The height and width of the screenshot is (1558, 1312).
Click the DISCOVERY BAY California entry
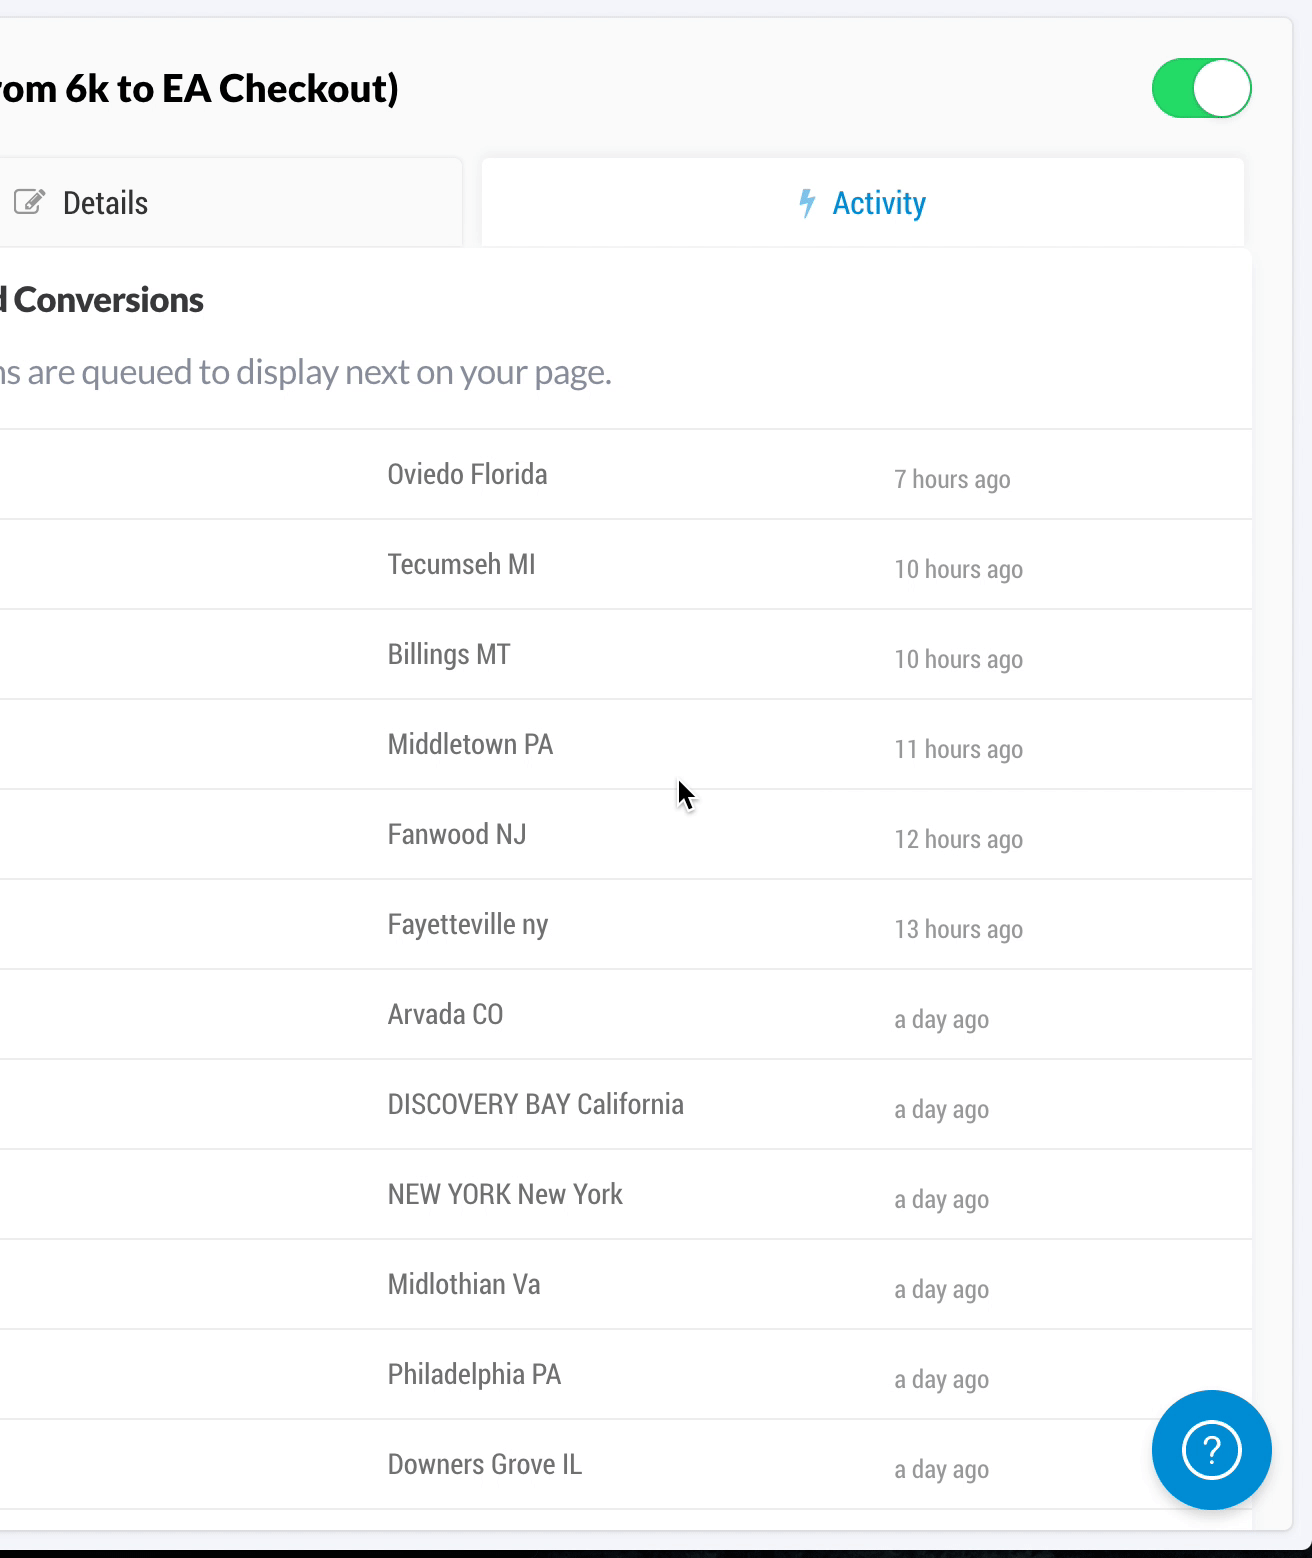536,1104
